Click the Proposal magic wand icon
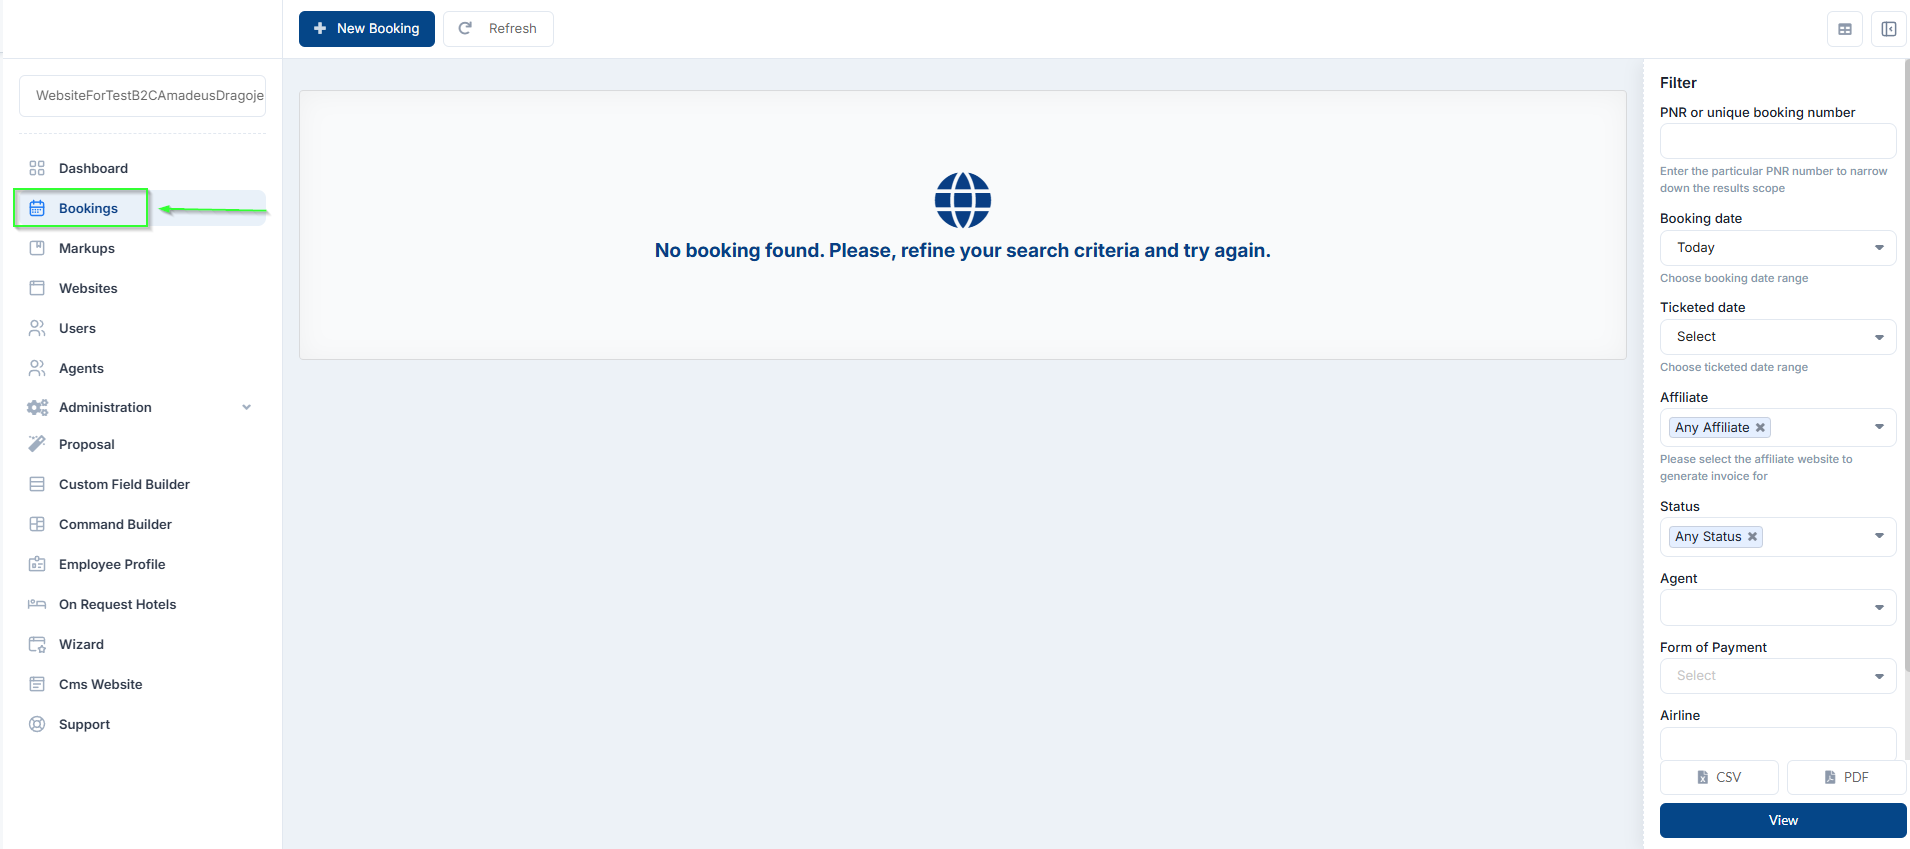 37,444
